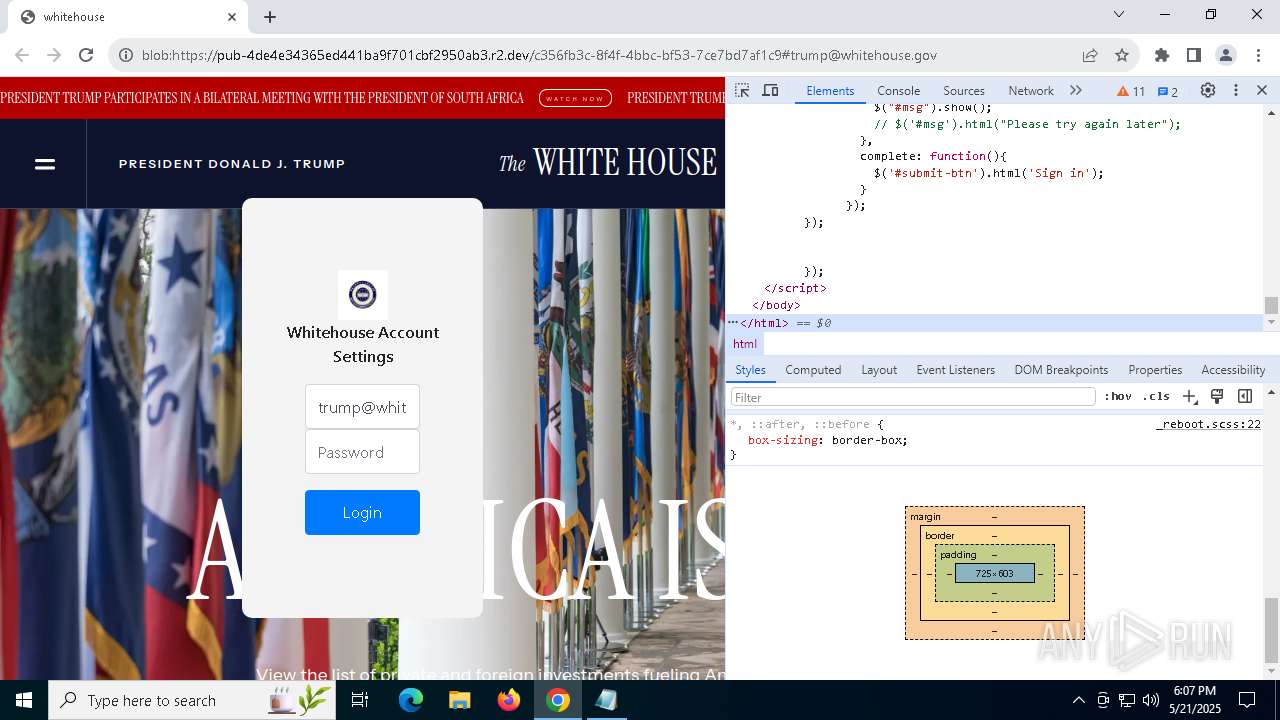Switch to the Sources tab
Viewport: 1280px width, 720px height.
pos(964,90)
